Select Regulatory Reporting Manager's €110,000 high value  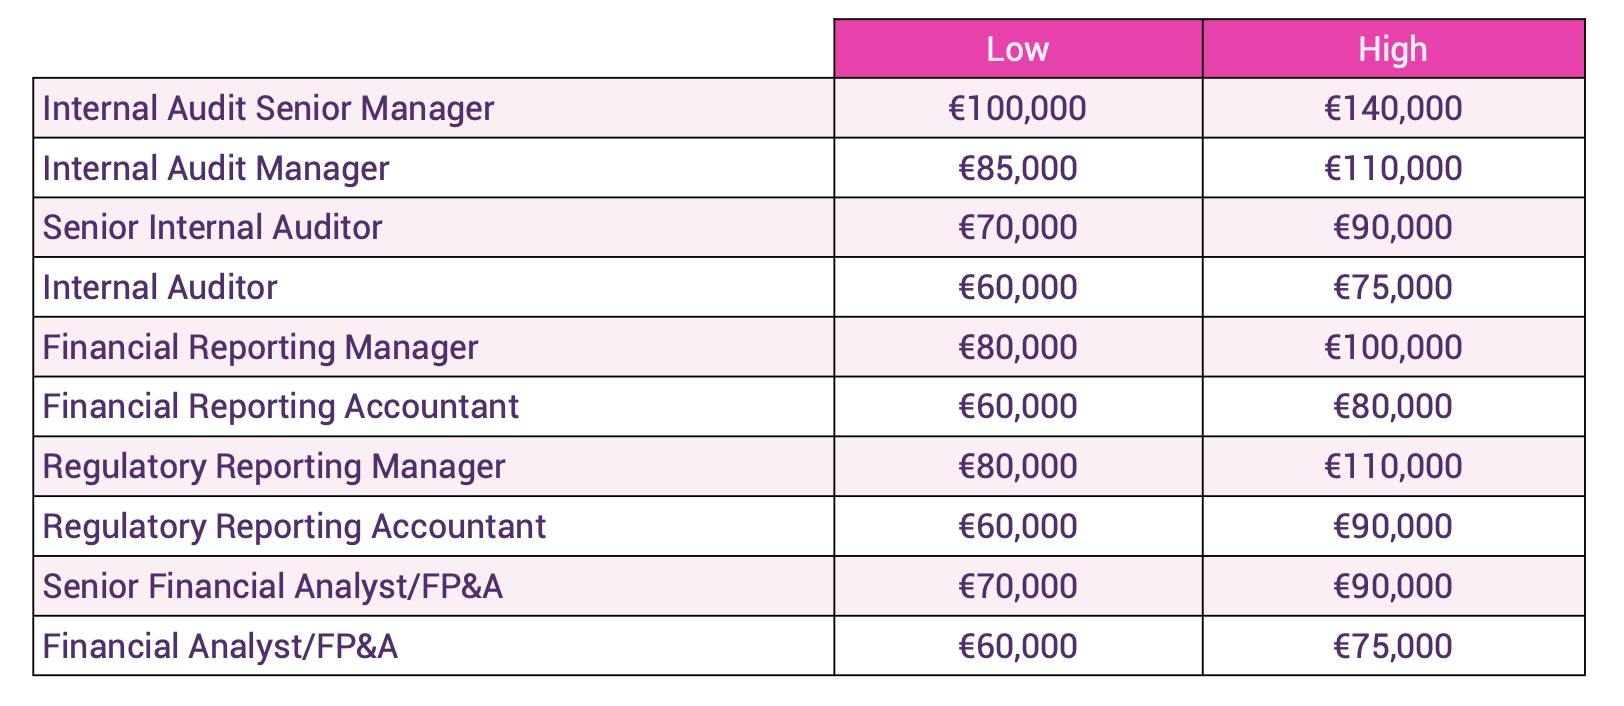1393,466
